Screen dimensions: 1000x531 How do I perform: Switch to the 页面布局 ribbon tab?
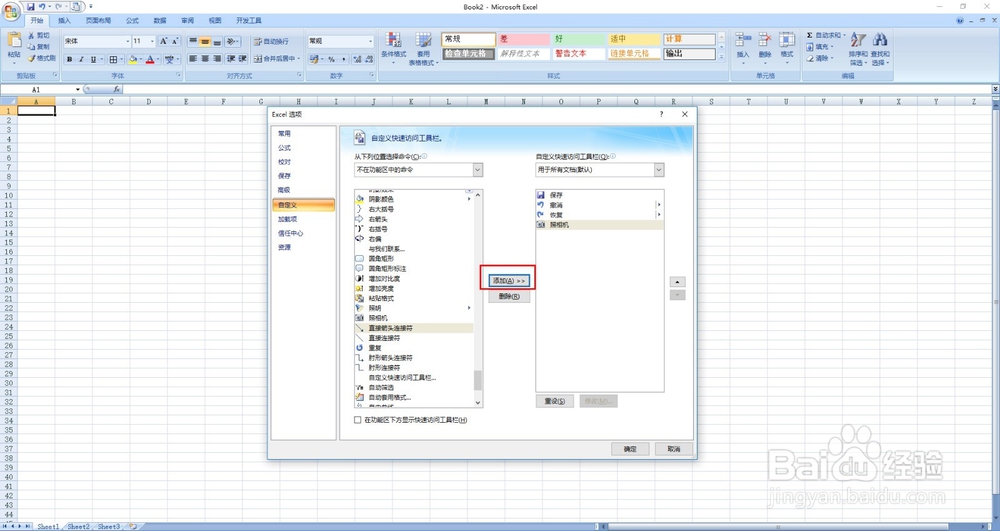point(98,20)
